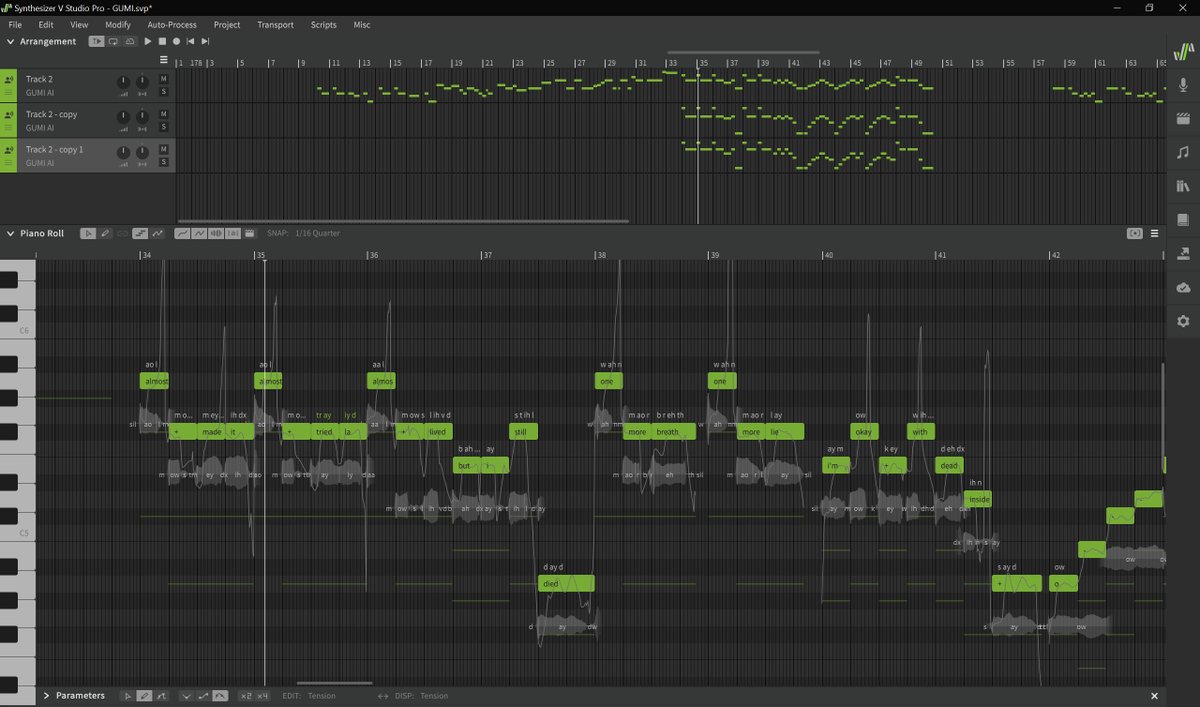
Task: Open the Scripts menu
Action: pyautogui.click(x=324, y=24)
